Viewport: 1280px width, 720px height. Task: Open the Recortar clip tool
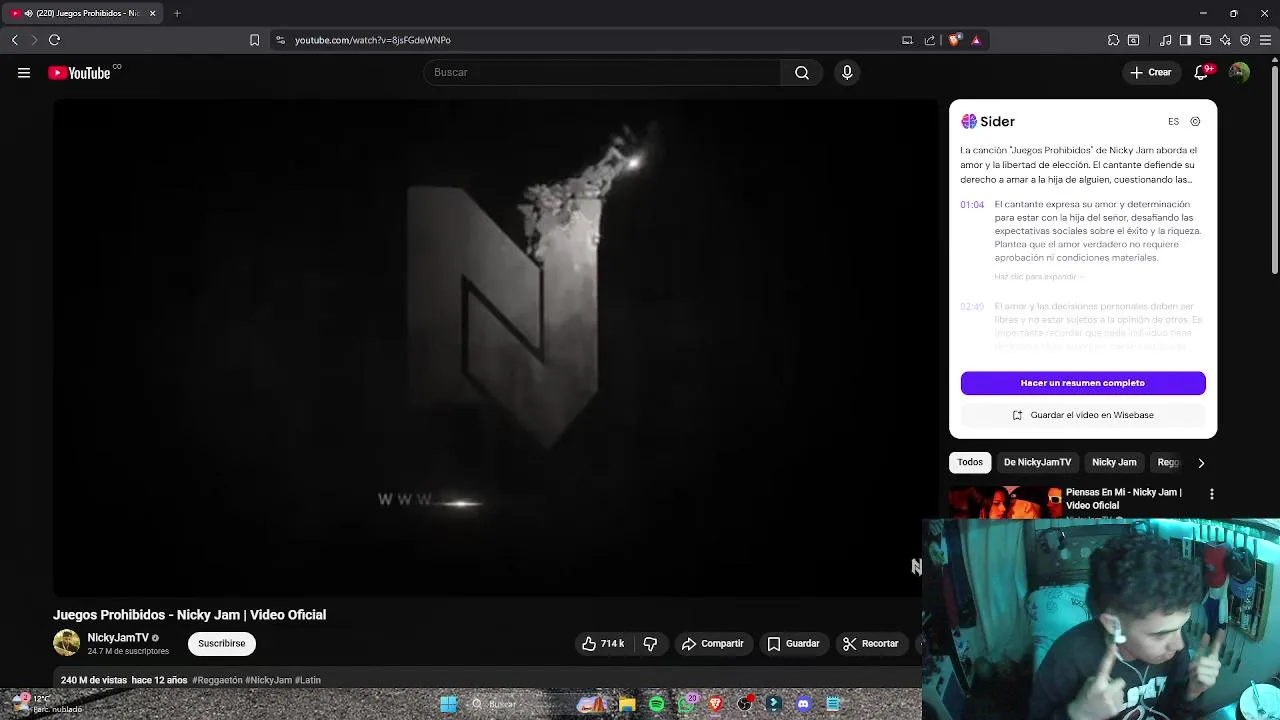[x=870, y=643]
